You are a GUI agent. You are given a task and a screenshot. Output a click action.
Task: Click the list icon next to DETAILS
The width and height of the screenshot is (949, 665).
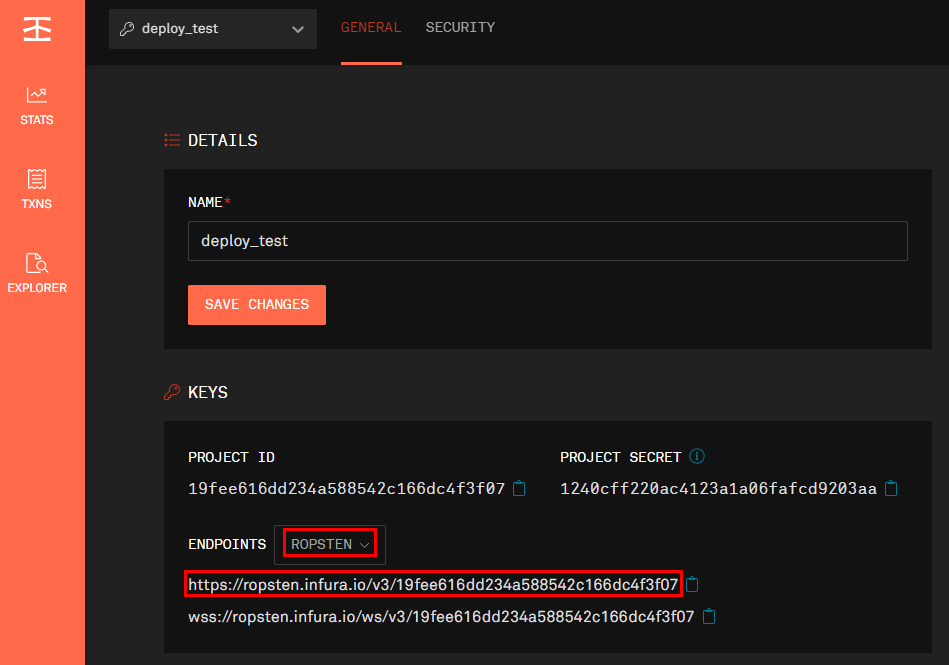tap(172, 140)
